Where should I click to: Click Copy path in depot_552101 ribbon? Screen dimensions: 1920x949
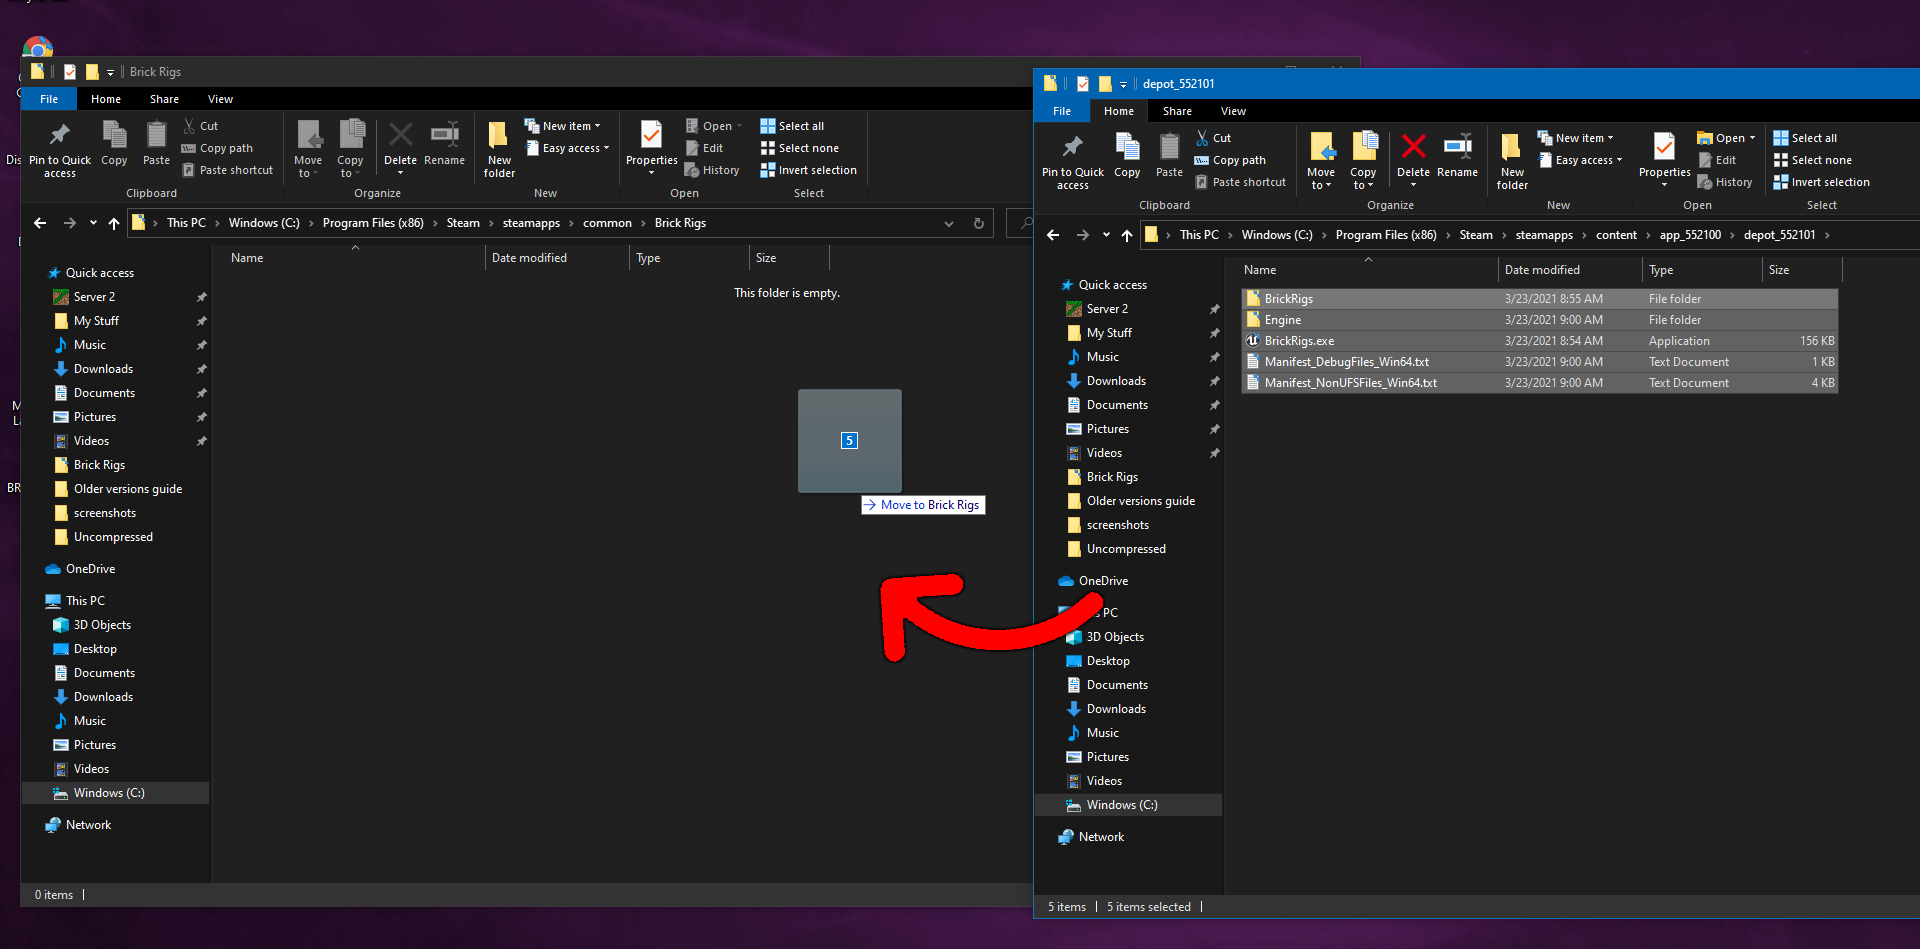pos(1230,160)
